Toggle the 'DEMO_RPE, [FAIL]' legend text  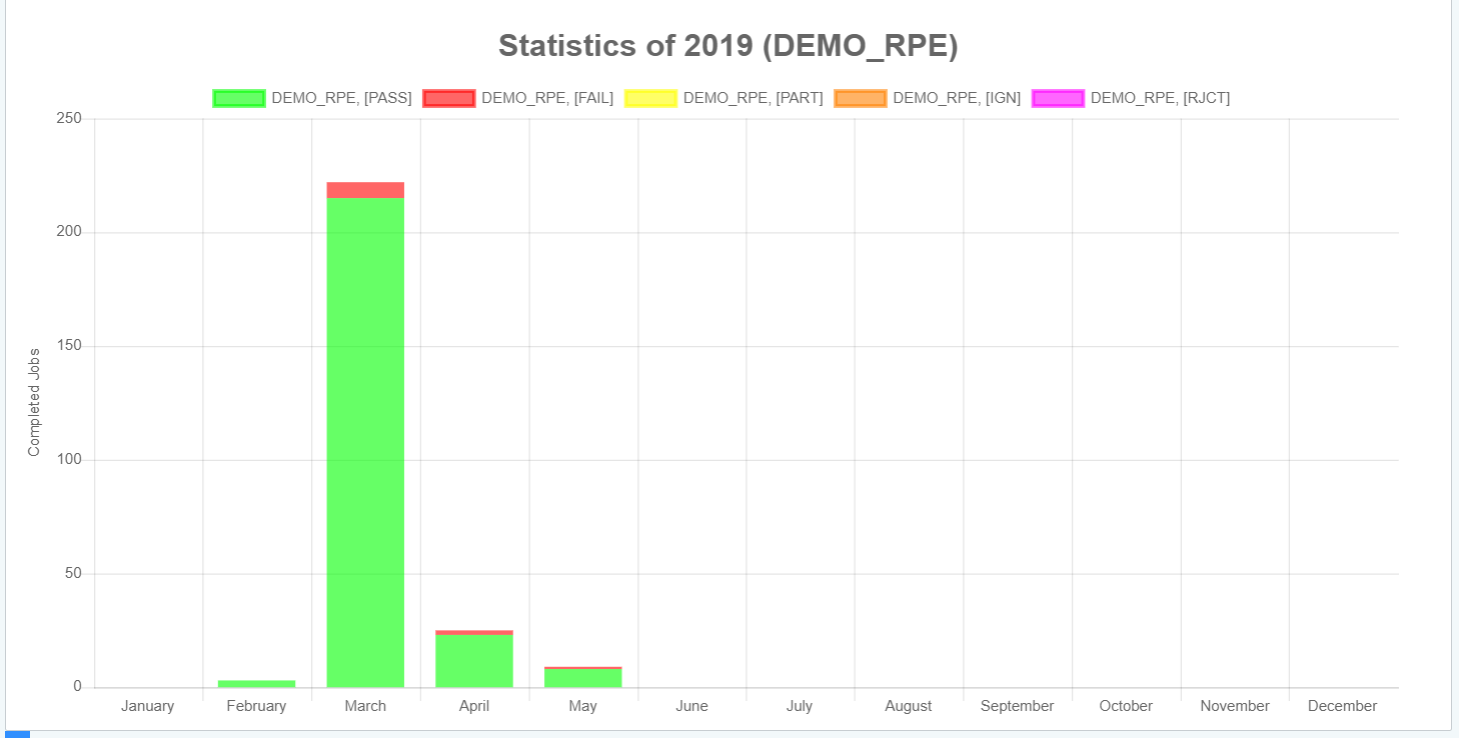coord(547,98)
